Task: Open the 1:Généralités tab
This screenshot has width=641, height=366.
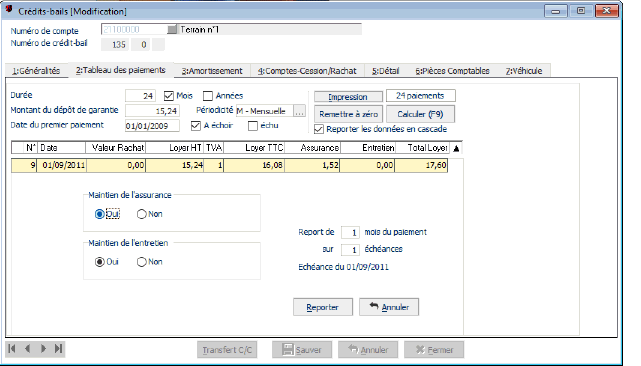Action: coord(36,71)
